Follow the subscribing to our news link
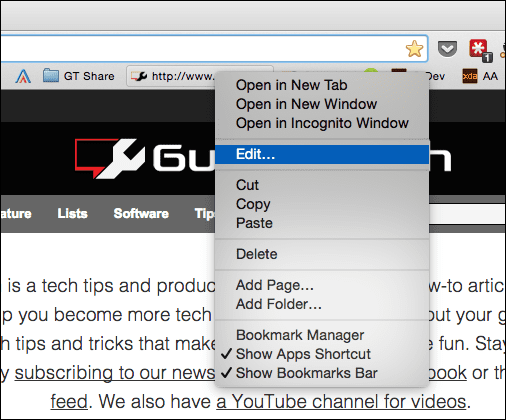The image size is (506, 420). tap(115, 373)
